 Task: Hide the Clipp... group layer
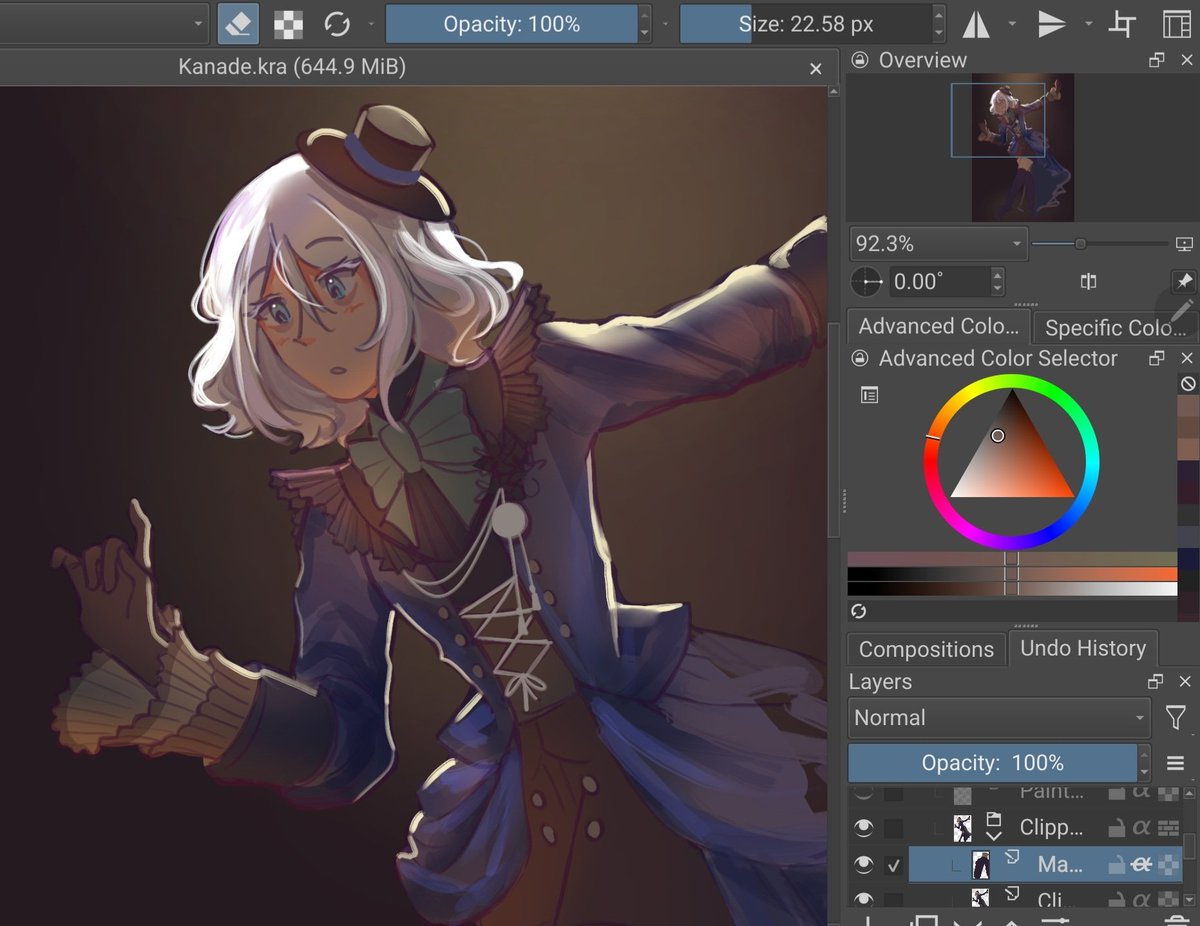coord(864,828)
